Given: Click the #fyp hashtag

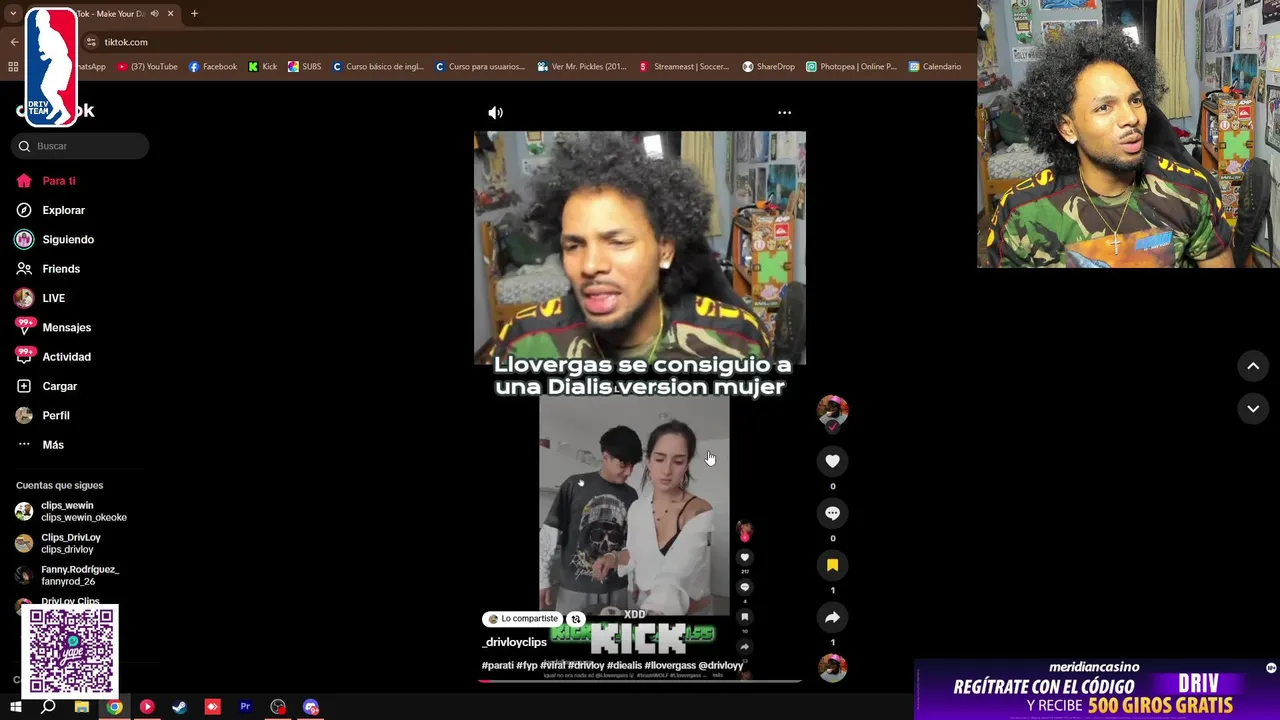Looking at the screenshot, I should coord(527,665).
